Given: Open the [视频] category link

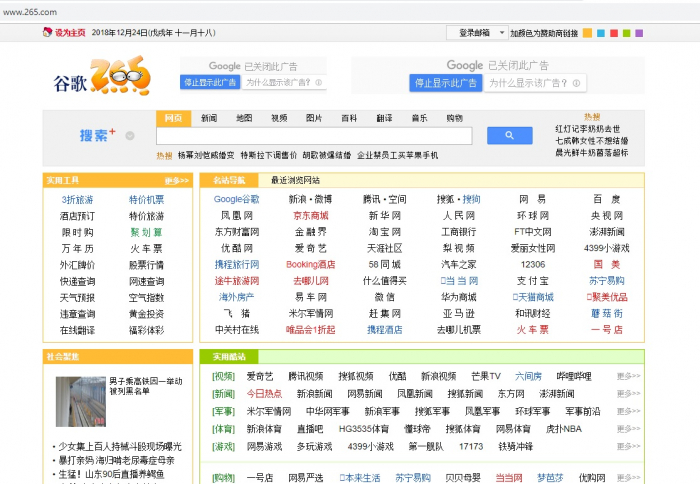Looking at the screenshot, I should coord(223,376).
